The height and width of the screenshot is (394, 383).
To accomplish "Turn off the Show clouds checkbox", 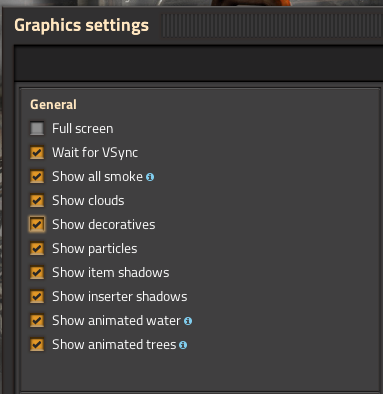I will point(37,201).
